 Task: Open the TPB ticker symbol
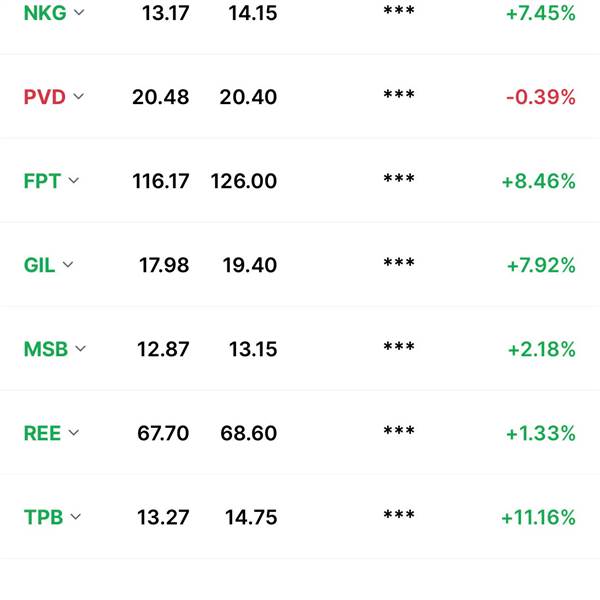43,517
